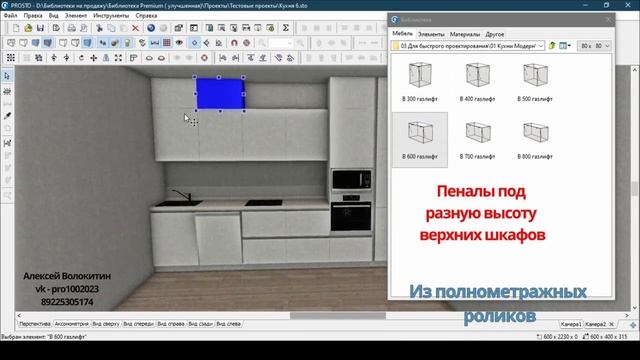Switch to the Материалы library tab
The height and width of the screenshot is (360, 640).
point(465,34)
